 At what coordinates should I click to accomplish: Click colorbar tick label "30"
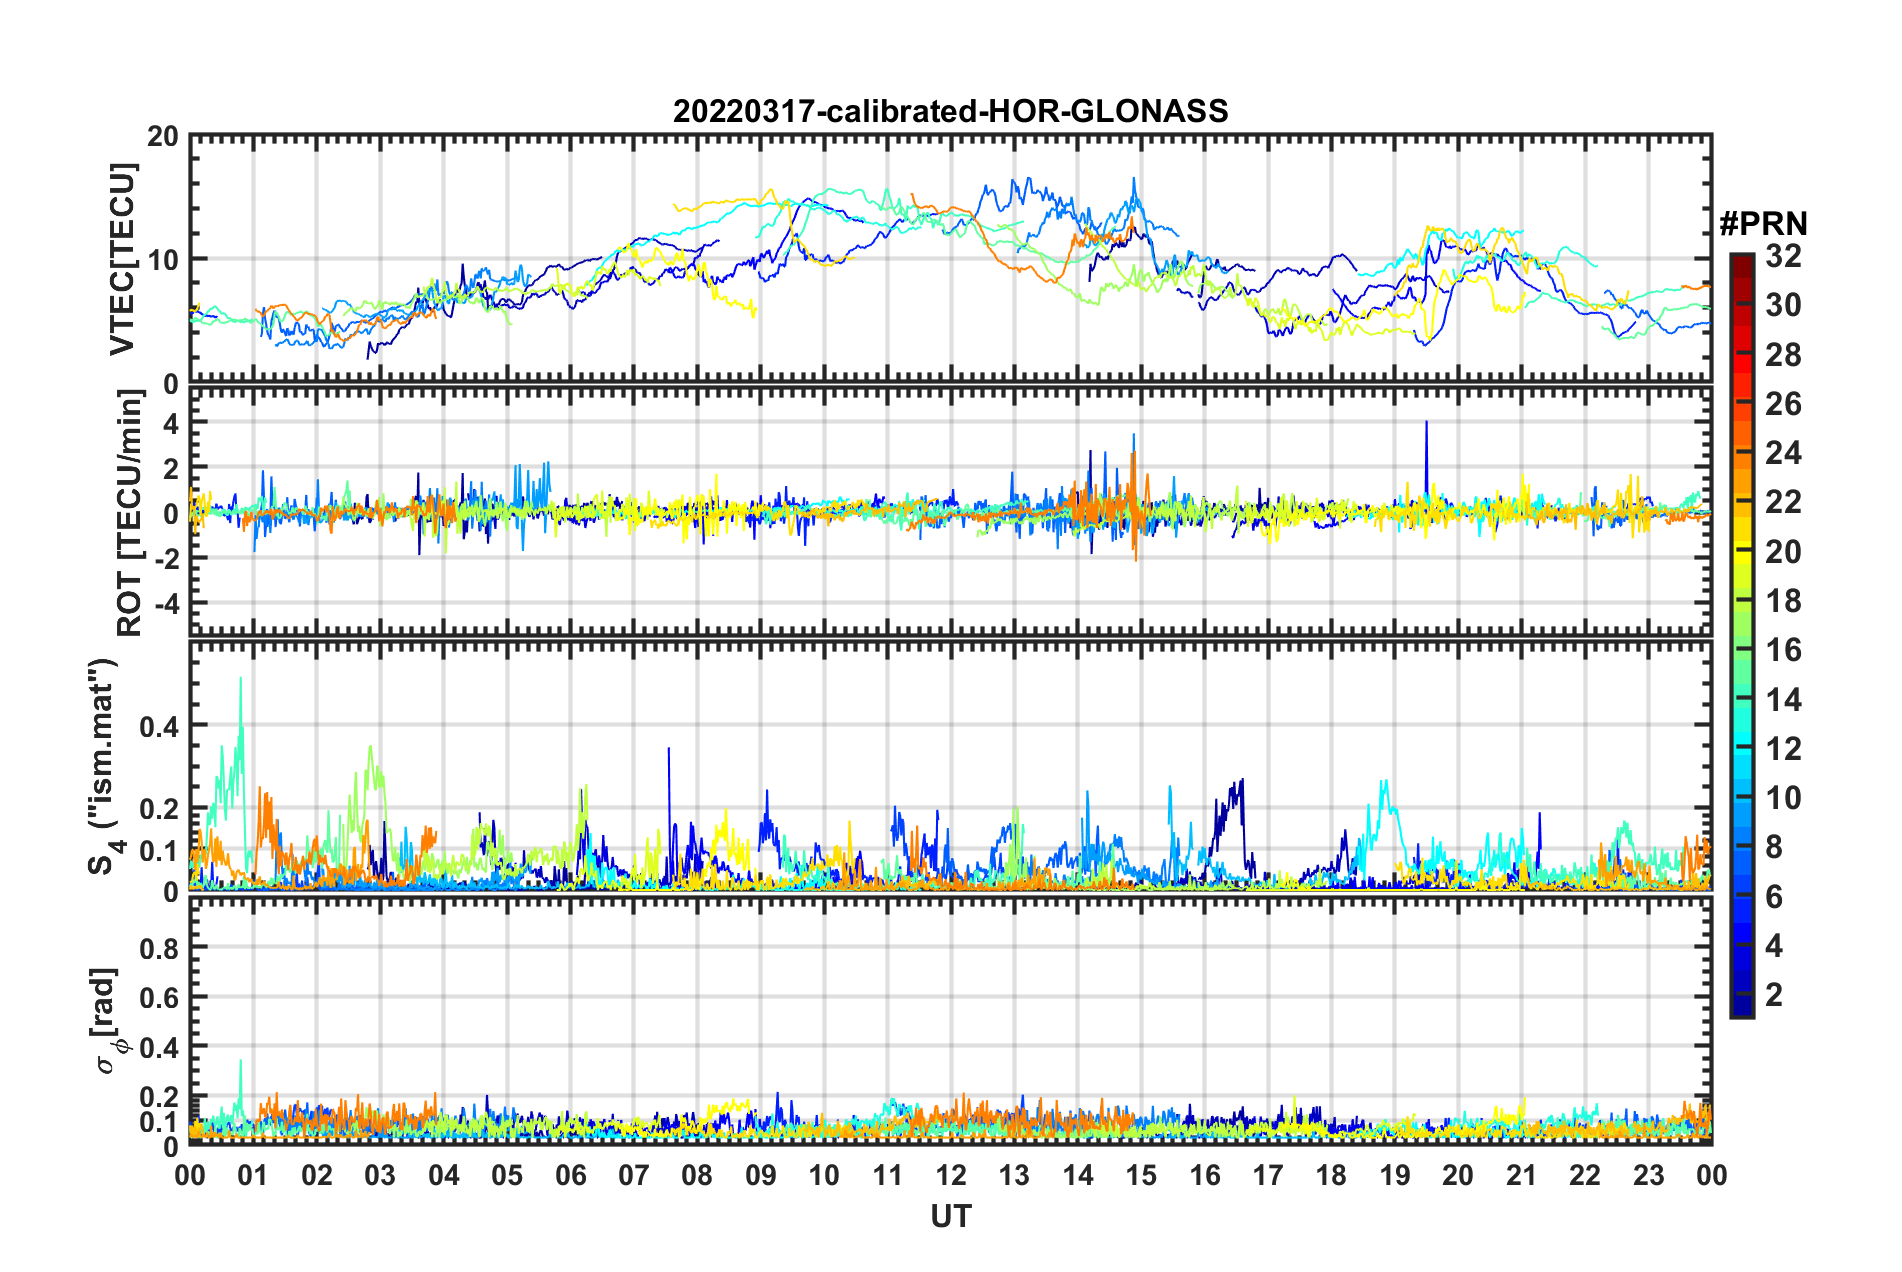pyautogui.click(x=1783, y=305)
